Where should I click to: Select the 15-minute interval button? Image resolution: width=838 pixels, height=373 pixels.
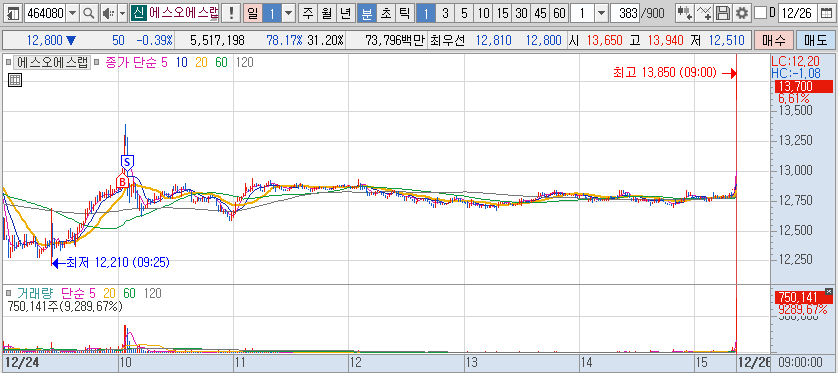502,14
